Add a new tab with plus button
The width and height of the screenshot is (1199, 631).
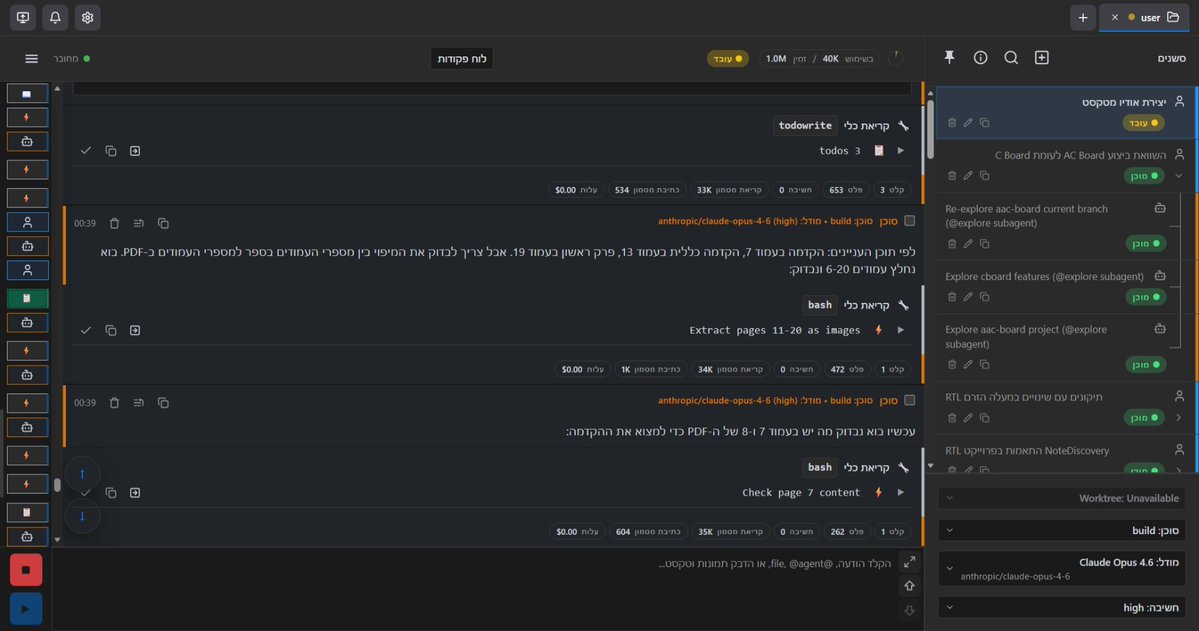tap(1083, 17)
